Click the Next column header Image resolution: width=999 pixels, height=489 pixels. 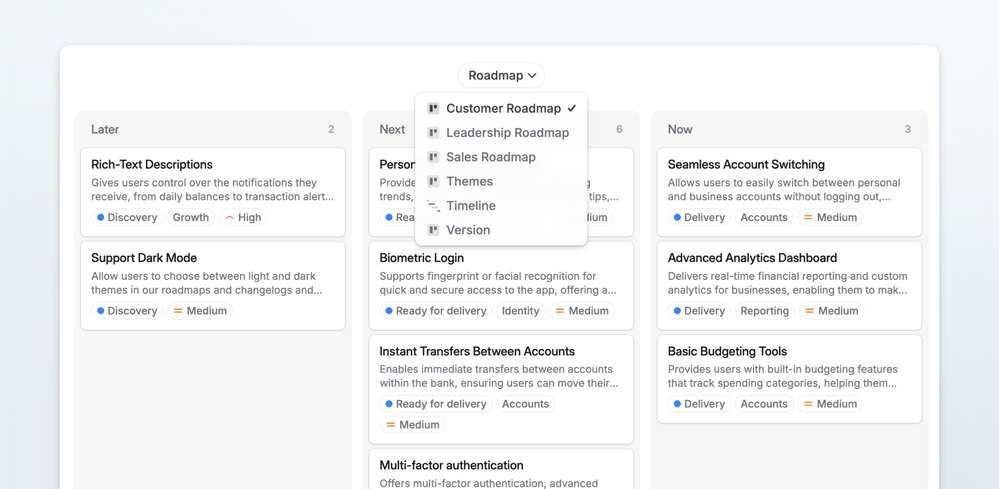(392, 129)
